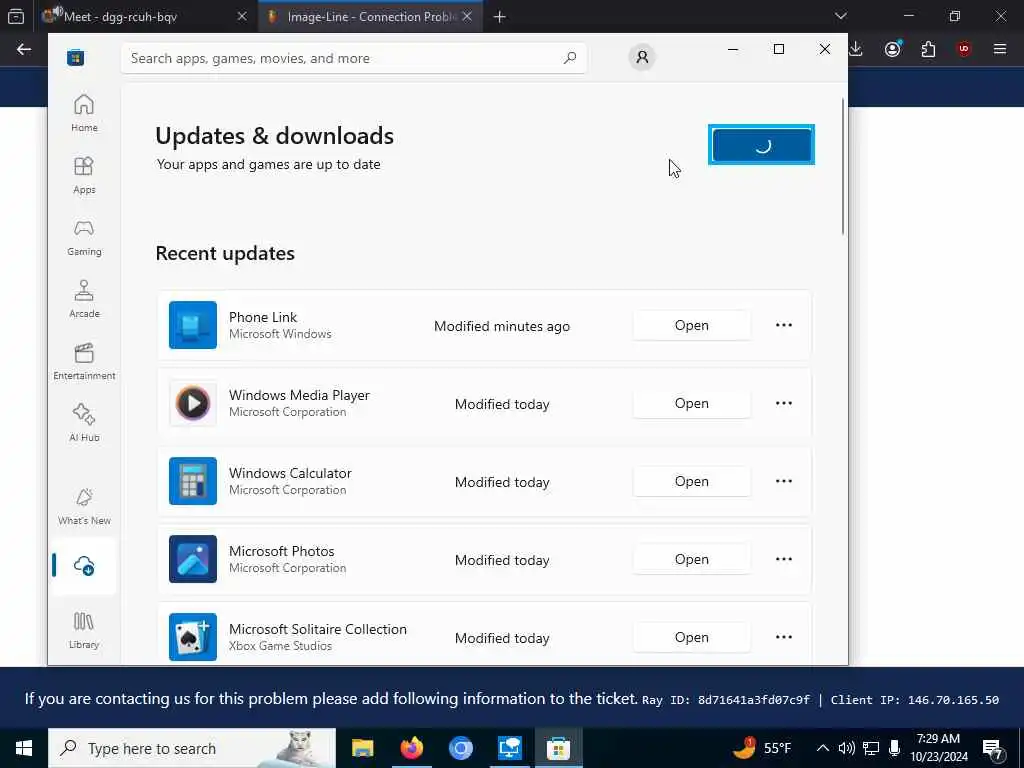Open browser extensions puzzle icon
This screenshot has height=768, width=1024.
pos(928,49)
